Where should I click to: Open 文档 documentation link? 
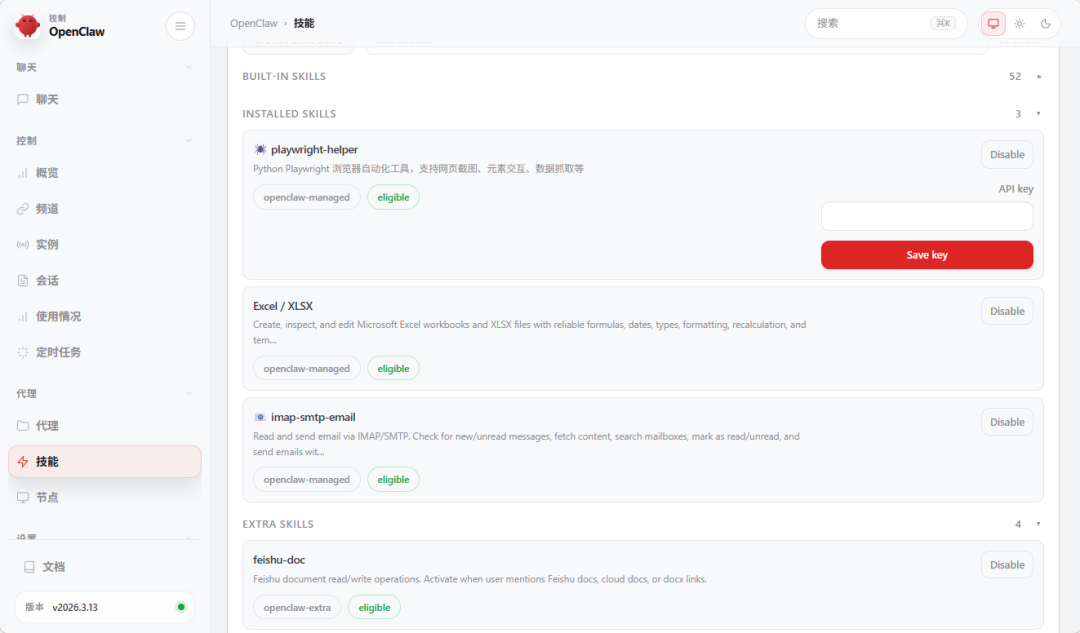pyautogui.click(x=105, y=567)
